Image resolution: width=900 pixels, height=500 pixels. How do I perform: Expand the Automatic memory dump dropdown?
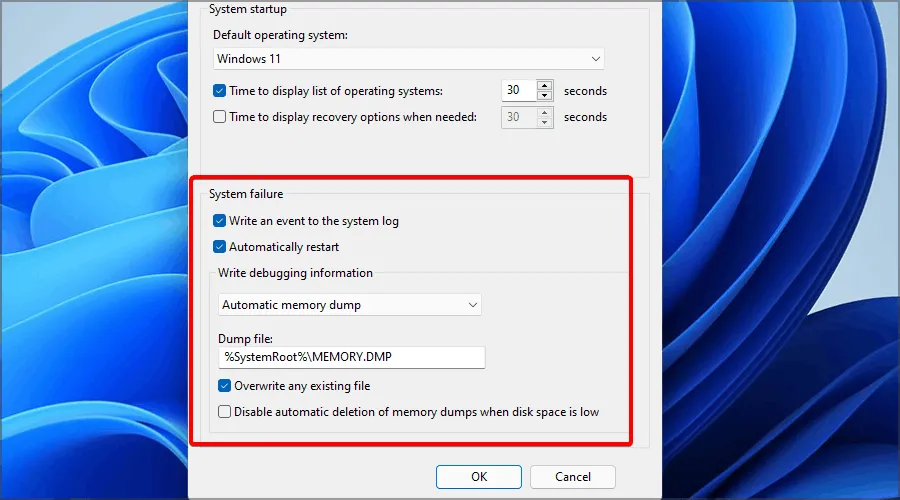(349, 305)
